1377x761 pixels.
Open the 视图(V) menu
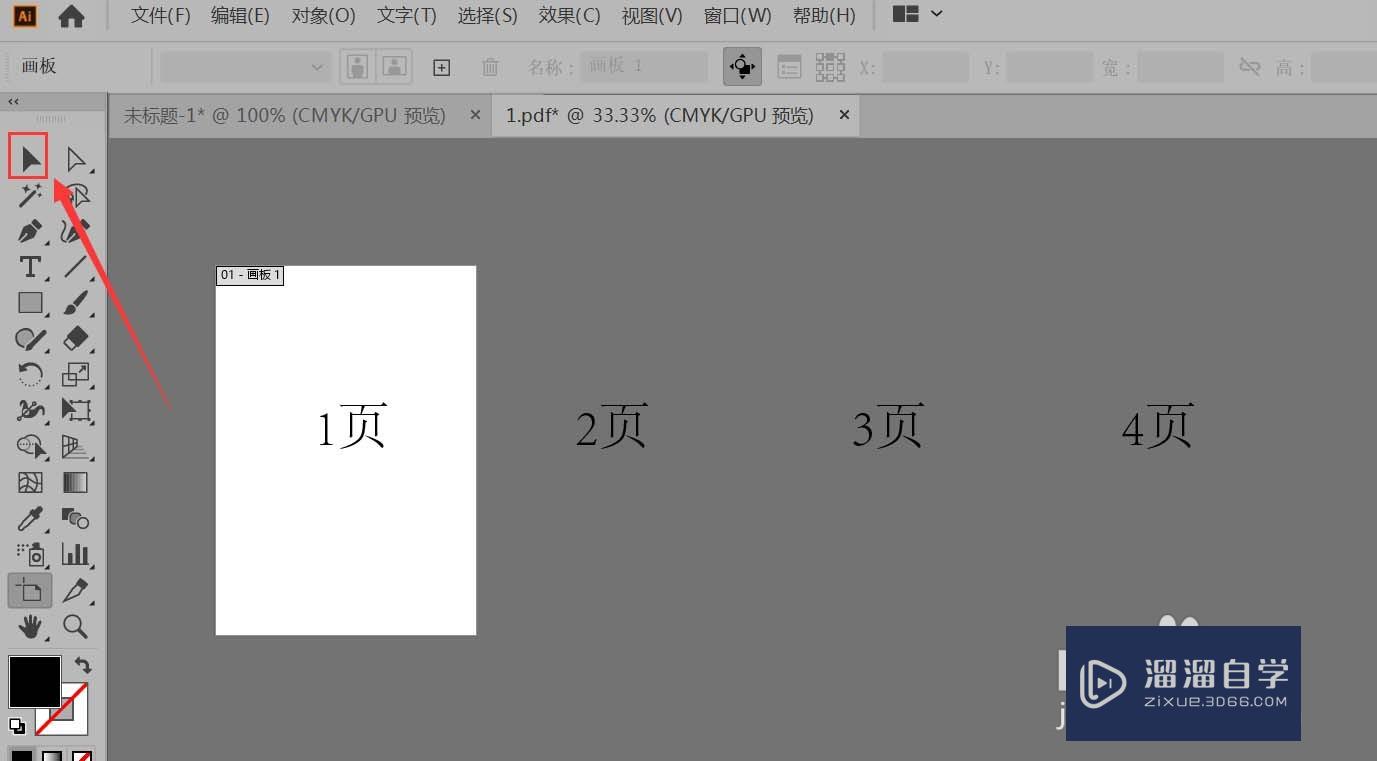click(x=652, y=15)
